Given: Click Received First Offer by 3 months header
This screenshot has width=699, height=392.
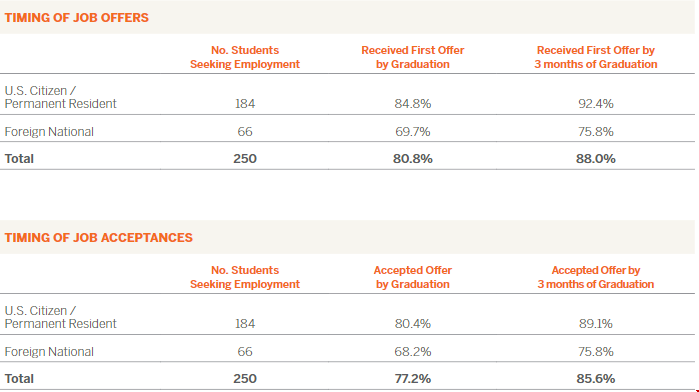Looking at the screenshot, I should (x=596, y=57).
